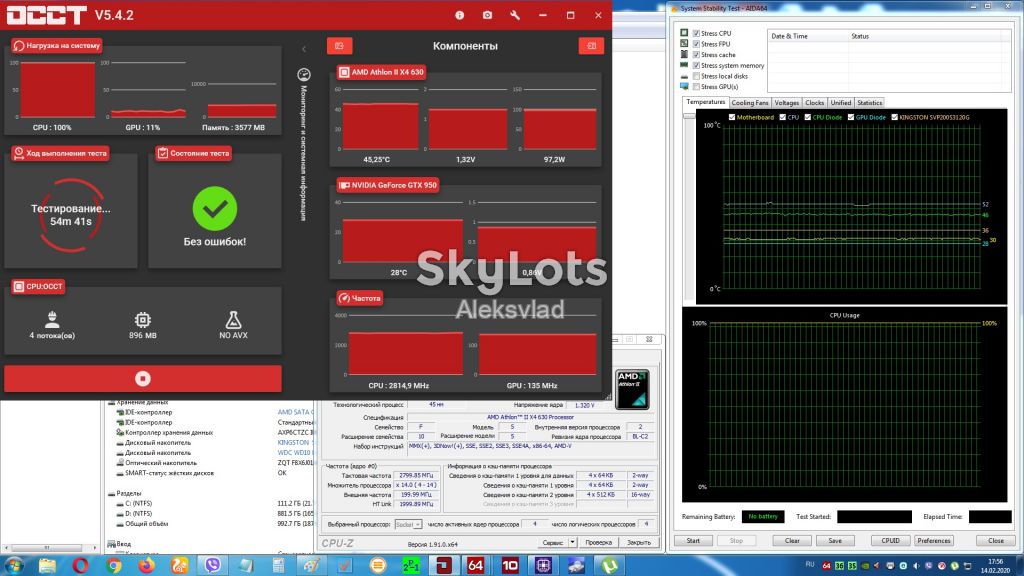The width and height of the screenshot is (1024, 576).
Task: Click 'Нагрузка на систему' section label
Action: click(56, 46)
